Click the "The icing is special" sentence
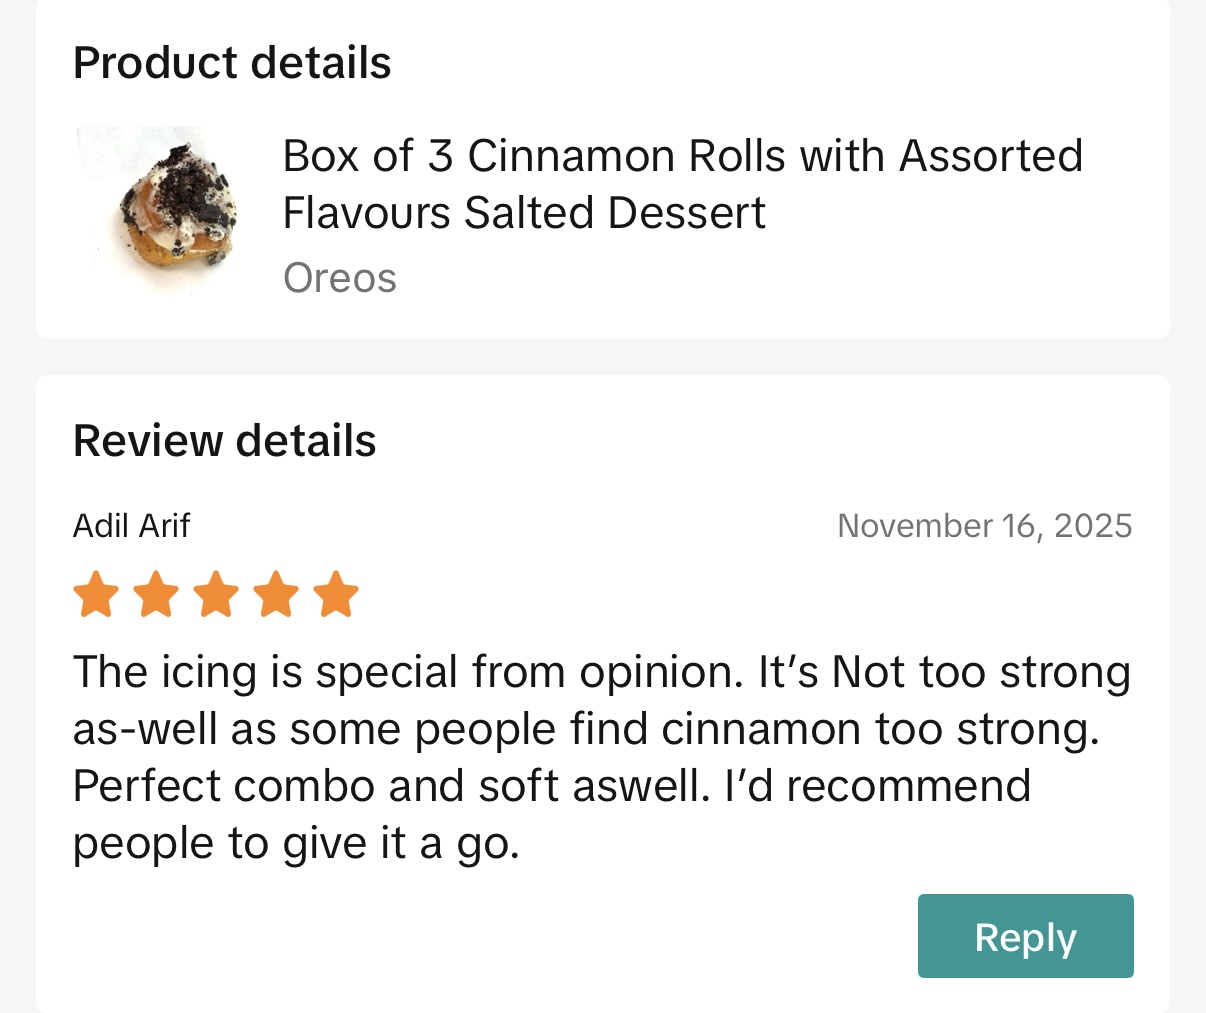Viewport: 1206px width, 1013px height. tap(408, 672)
